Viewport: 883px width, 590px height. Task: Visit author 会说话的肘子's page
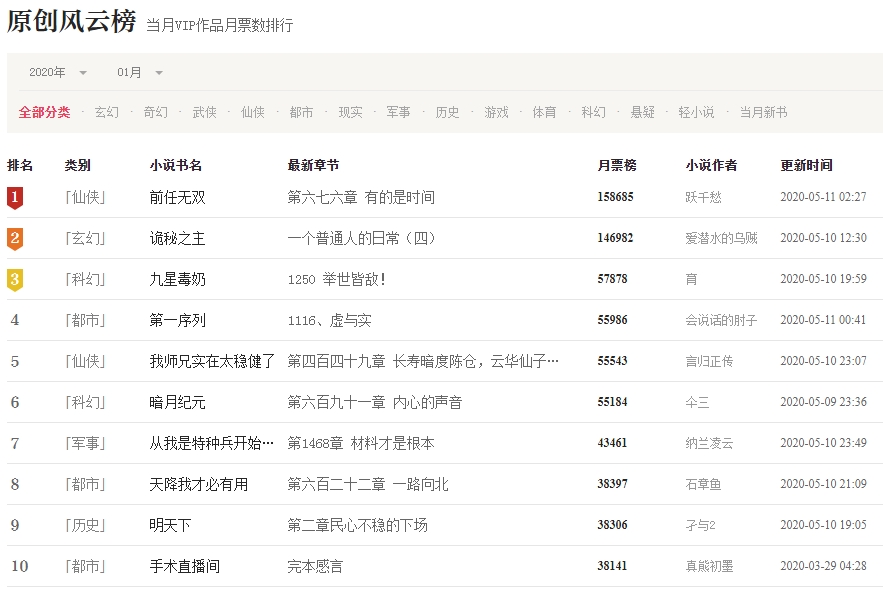point(721,321)
